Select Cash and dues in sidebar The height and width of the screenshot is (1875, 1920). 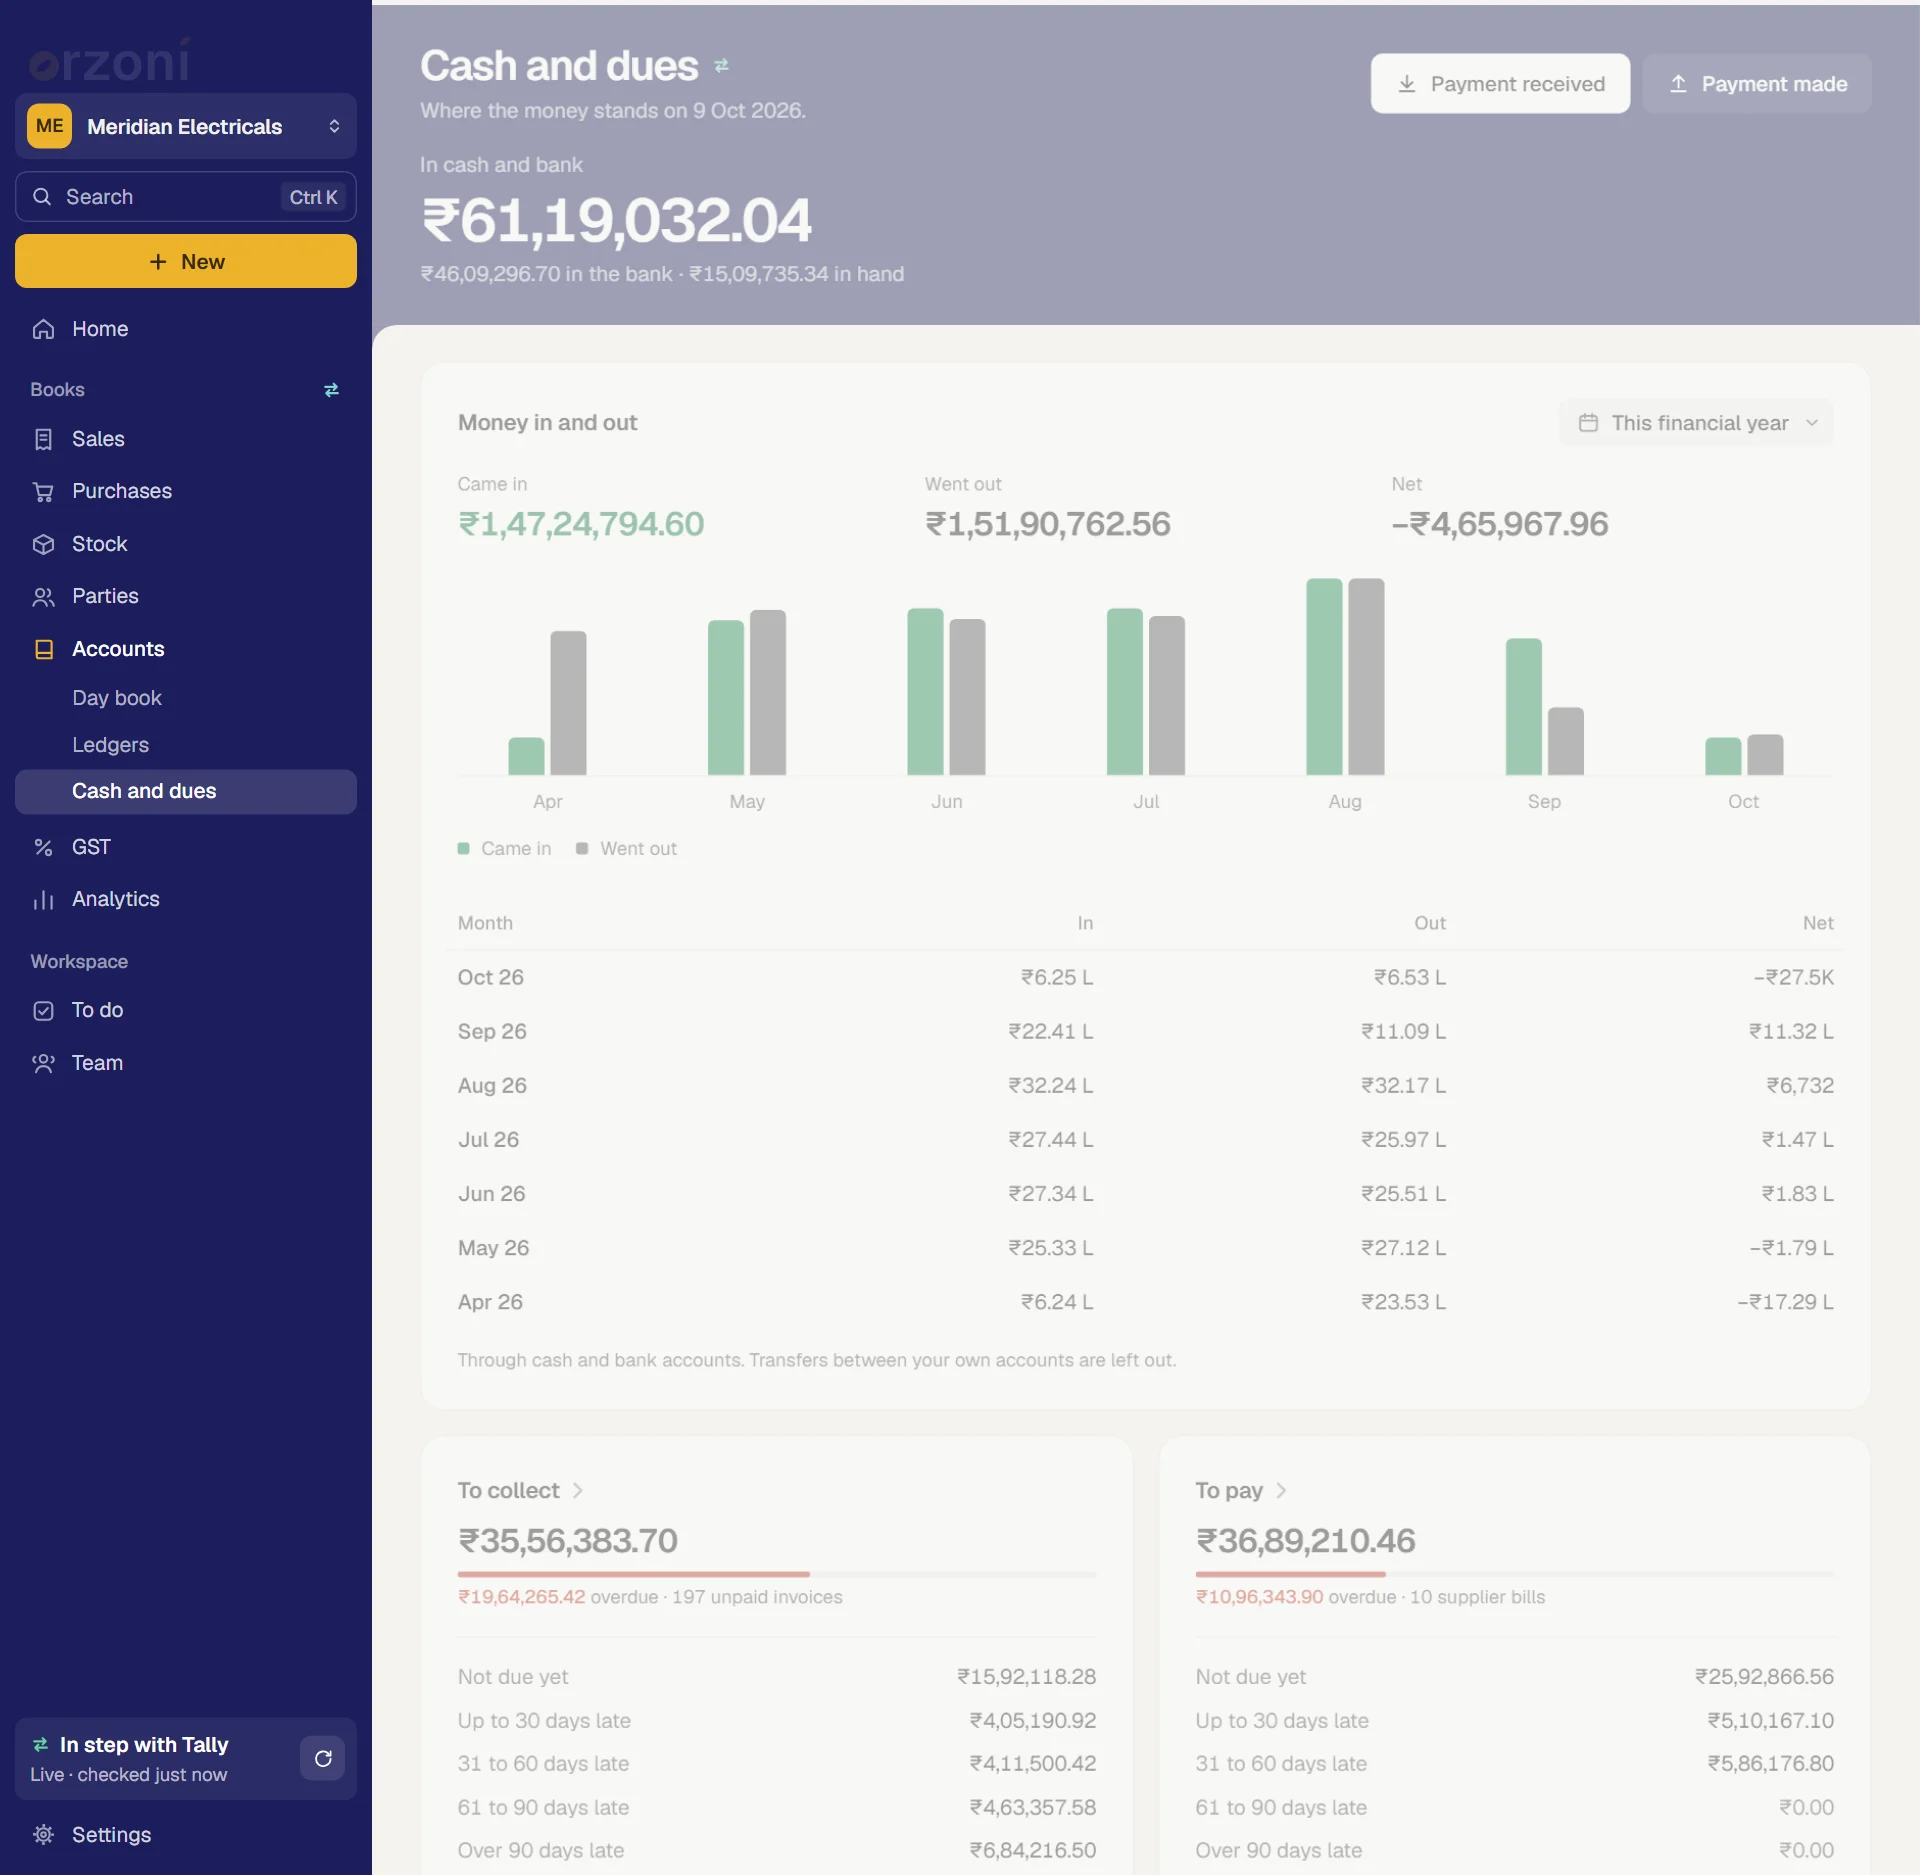pos(186,791)
